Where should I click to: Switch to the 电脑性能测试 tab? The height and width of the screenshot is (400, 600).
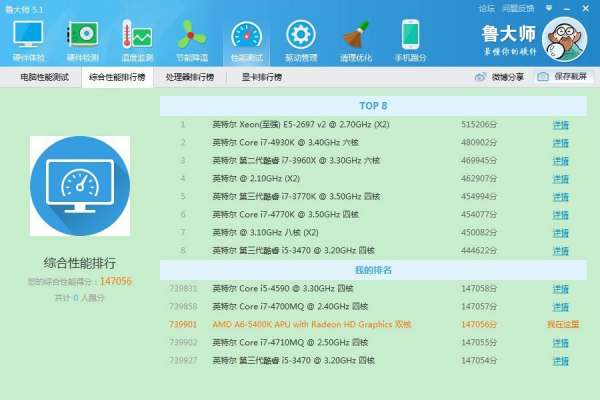click(x=44, y=77)
